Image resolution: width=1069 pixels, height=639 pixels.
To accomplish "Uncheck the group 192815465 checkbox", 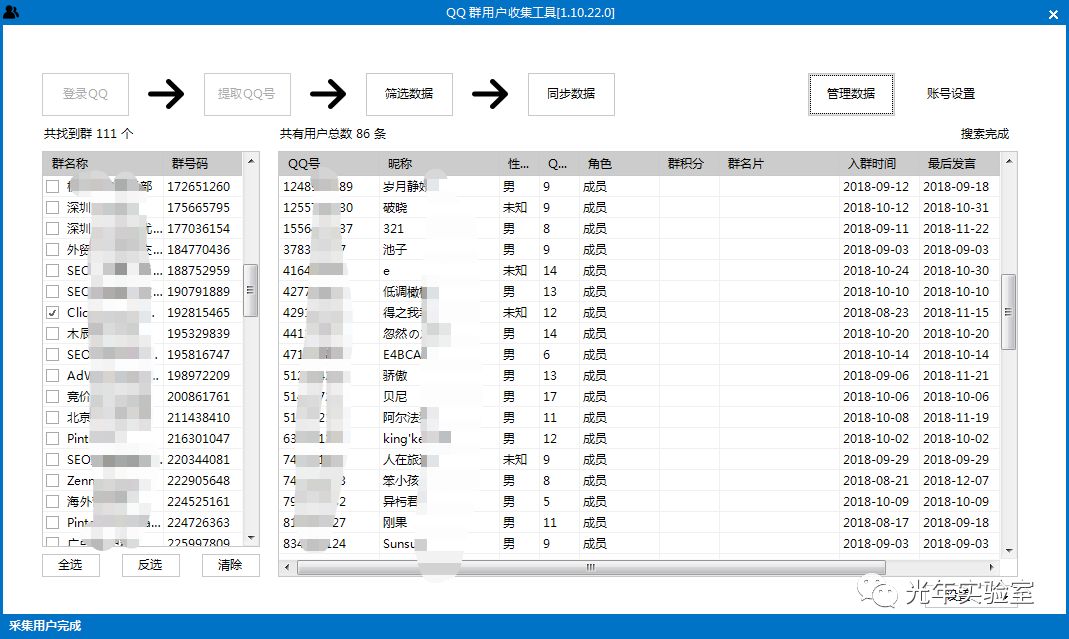I will [x=52, y=312].
